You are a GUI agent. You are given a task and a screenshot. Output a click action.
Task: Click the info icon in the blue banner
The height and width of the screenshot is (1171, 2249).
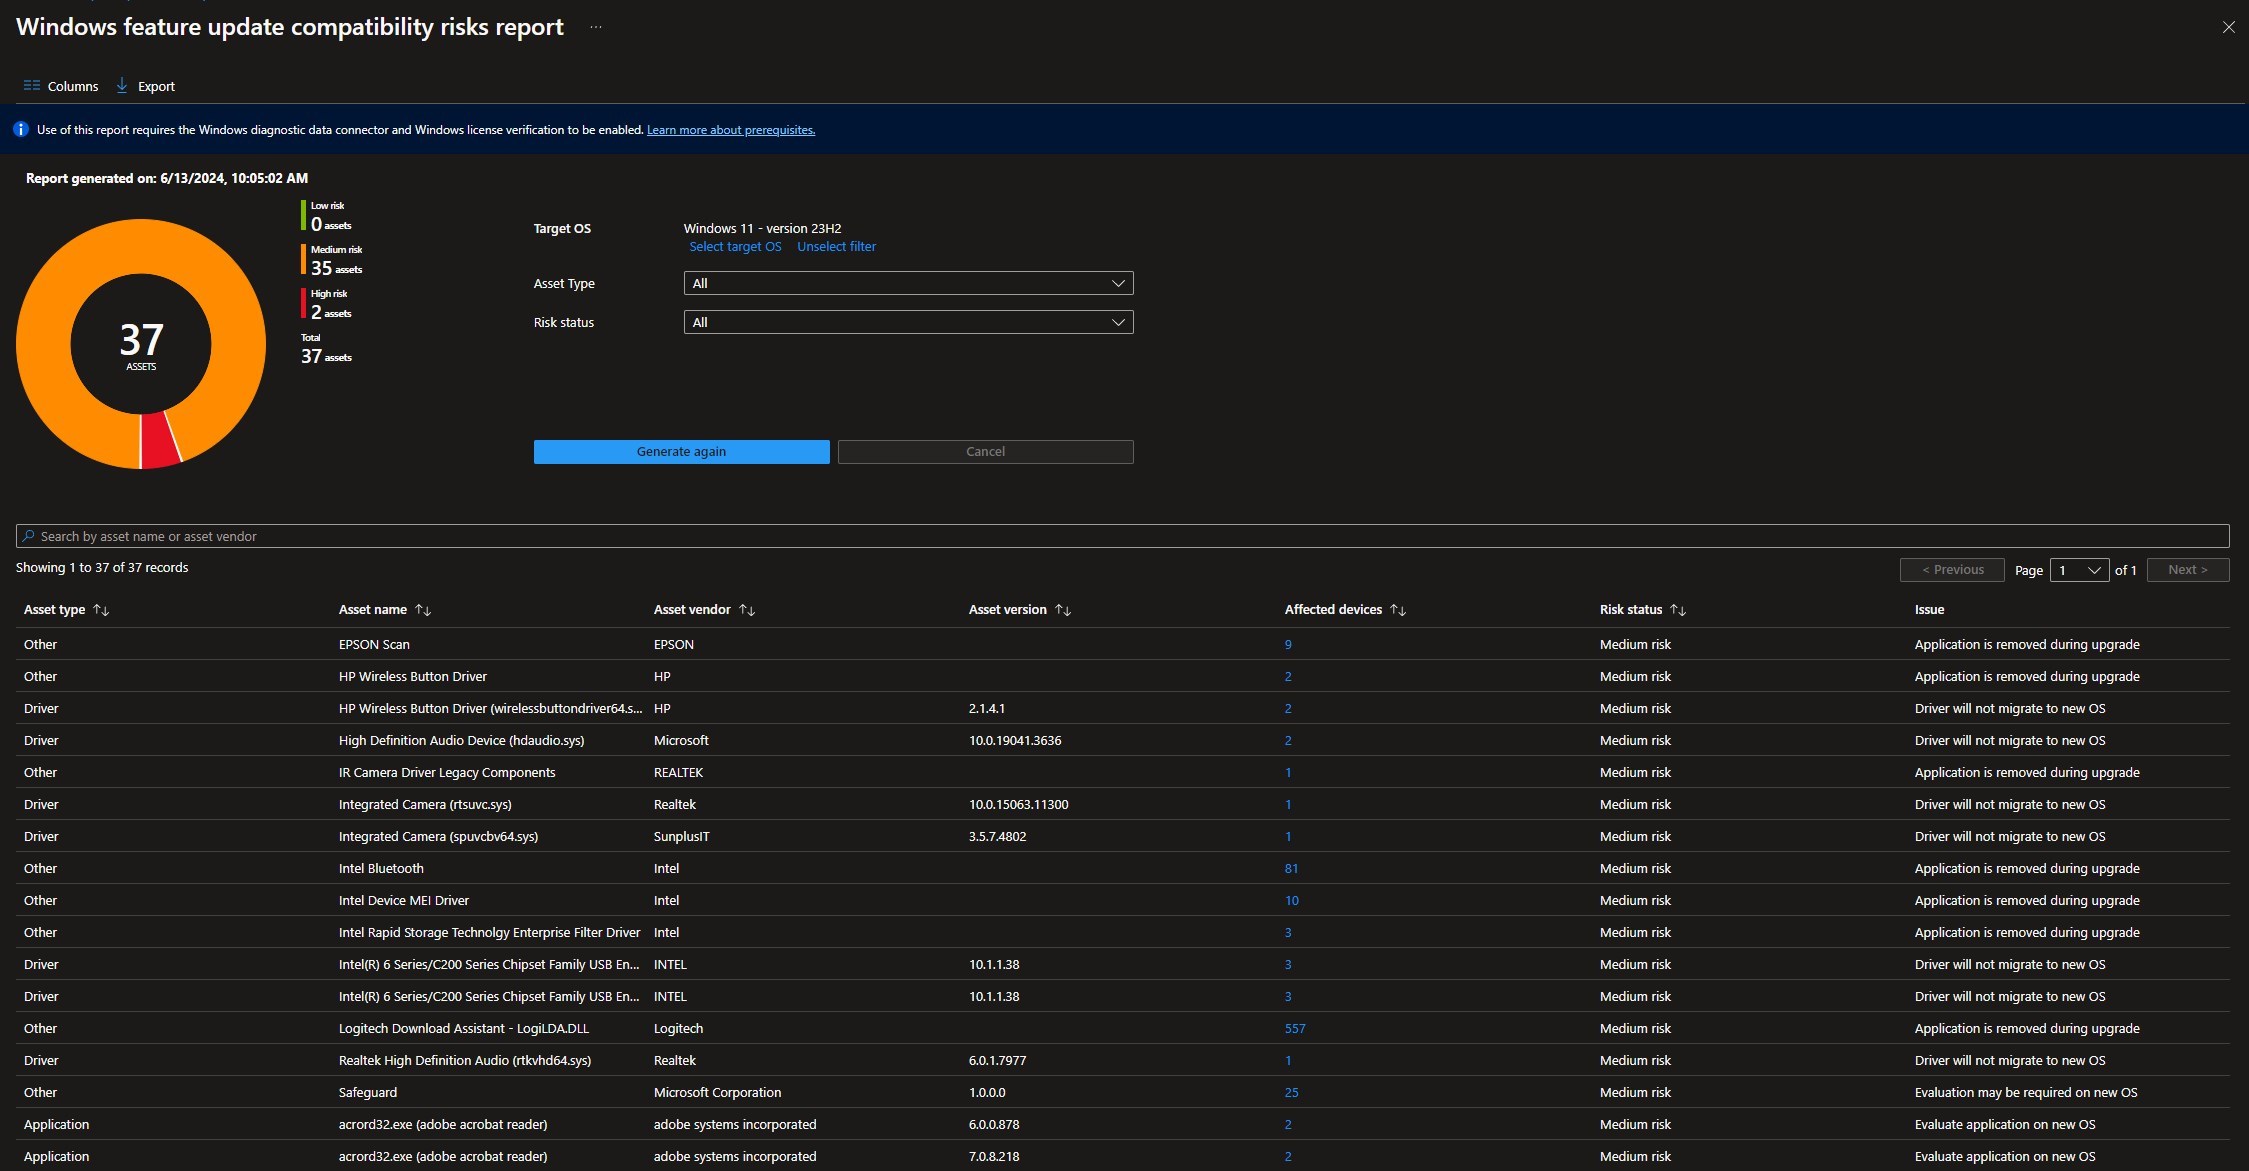[21, 129]
